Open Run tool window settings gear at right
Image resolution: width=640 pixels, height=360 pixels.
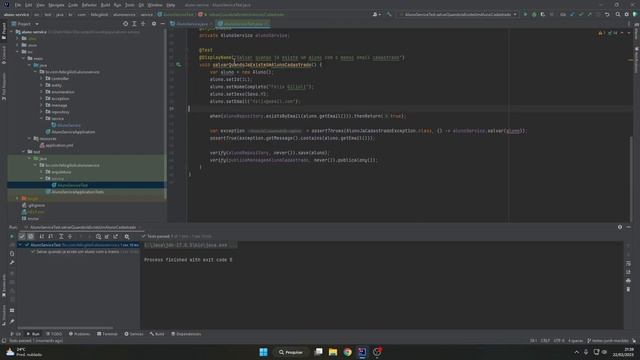[x=620, y=227]
